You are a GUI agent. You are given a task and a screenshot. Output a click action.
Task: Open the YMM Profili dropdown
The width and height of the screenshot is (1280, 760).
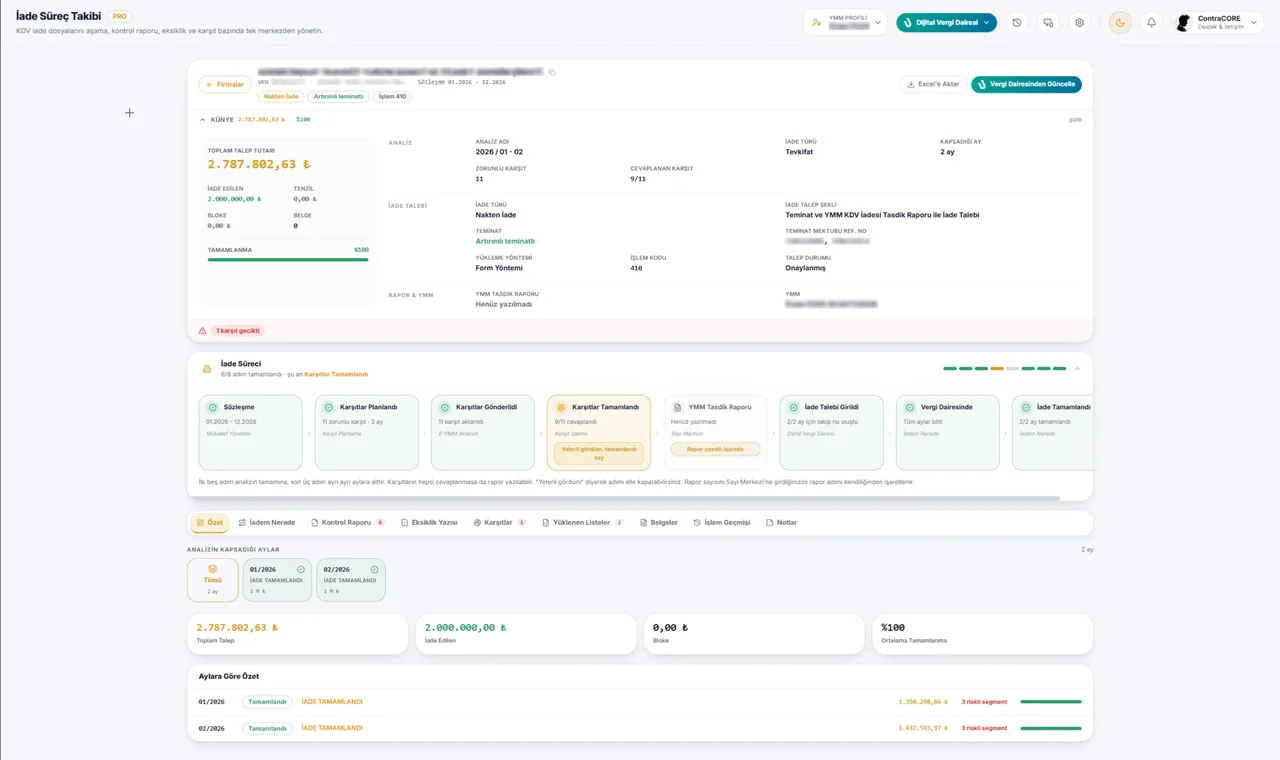coord(845,22)
